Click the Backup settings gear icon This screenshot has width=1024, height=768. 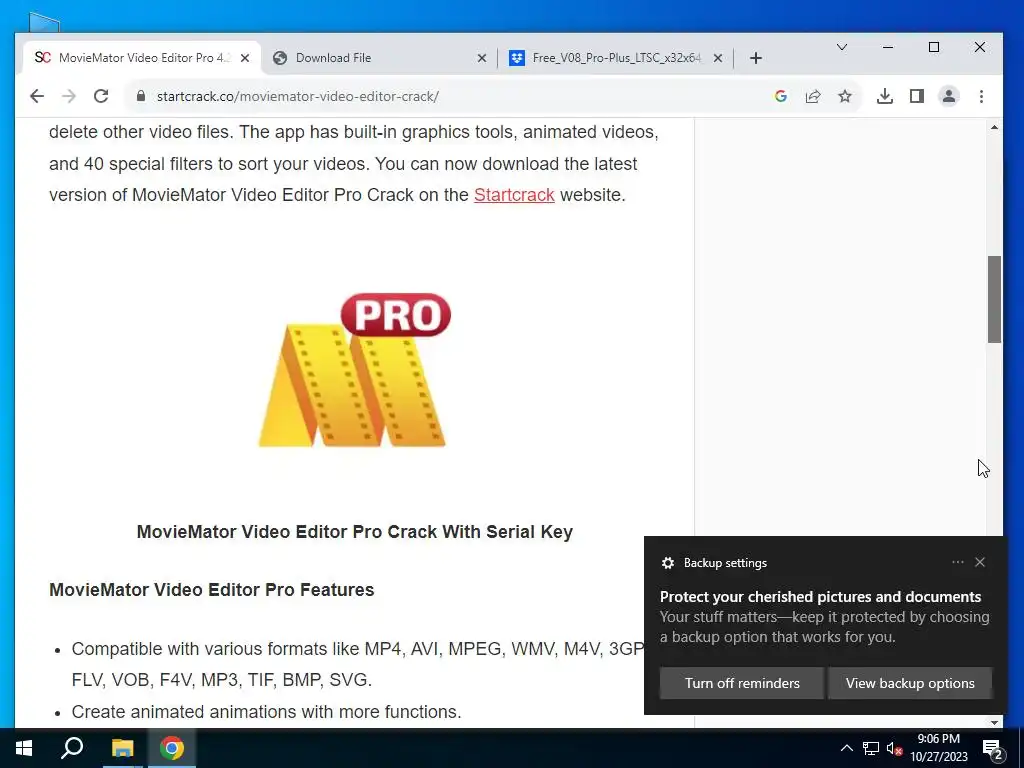(x=667, y=563)
